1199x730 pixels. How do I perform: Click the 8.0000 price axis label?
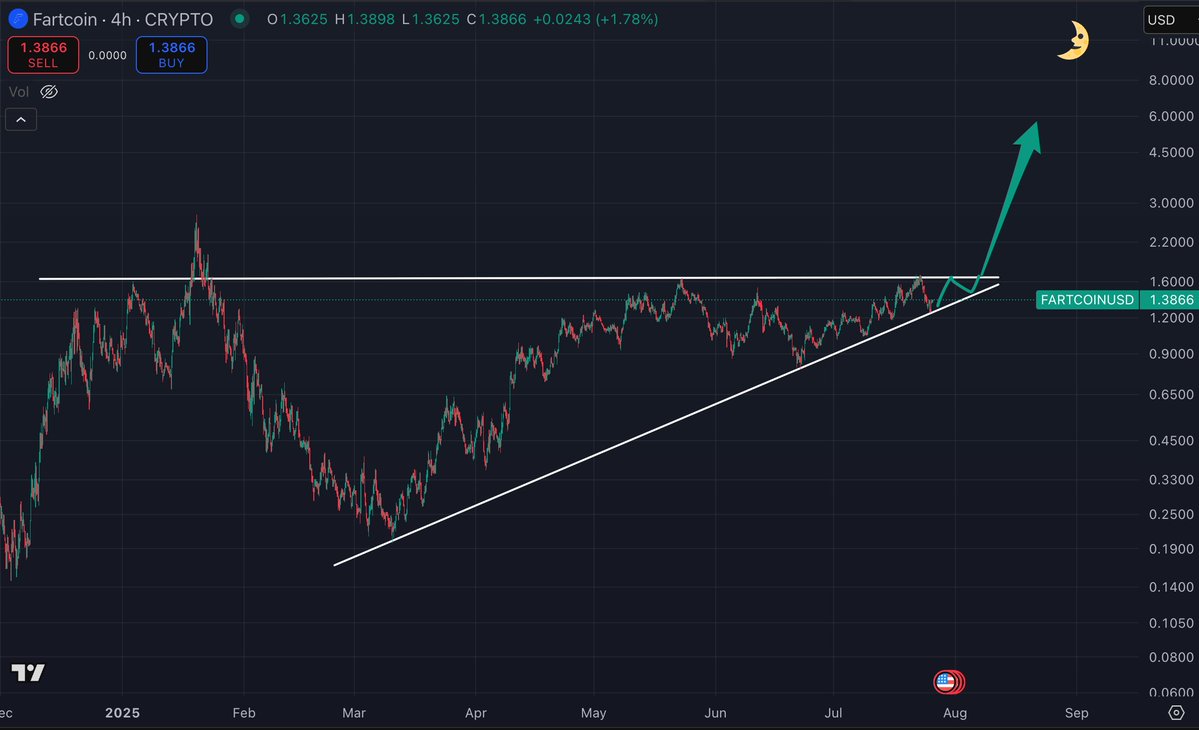[x=1171, y=80]
